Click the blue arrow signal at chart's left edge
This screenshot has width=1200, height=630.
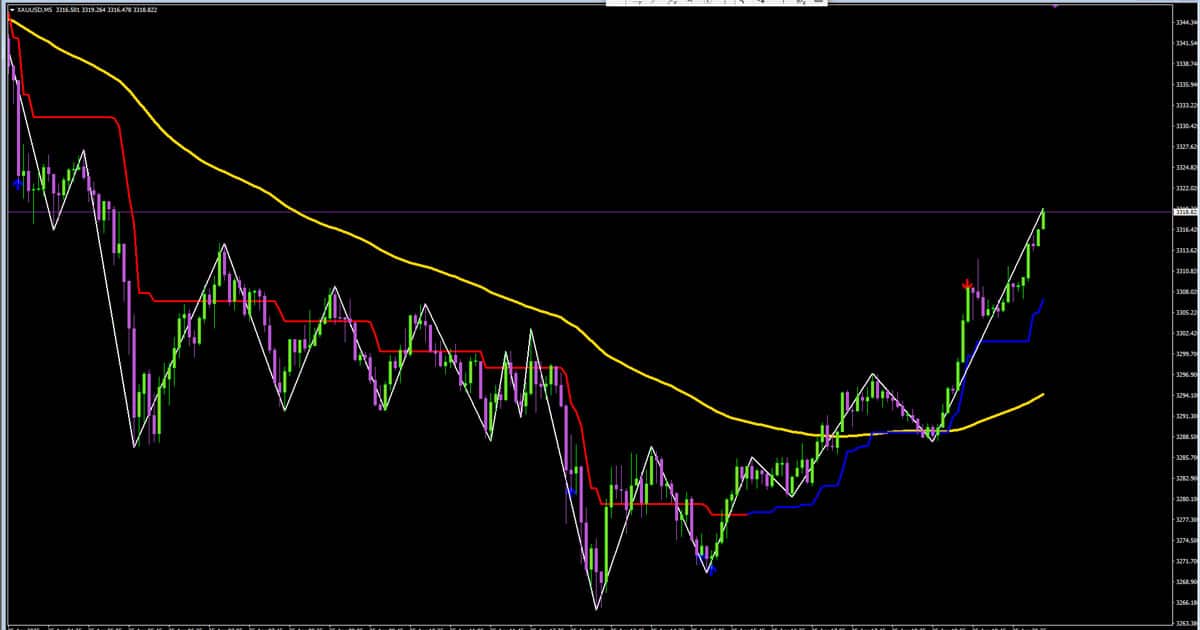pos(18,183)
